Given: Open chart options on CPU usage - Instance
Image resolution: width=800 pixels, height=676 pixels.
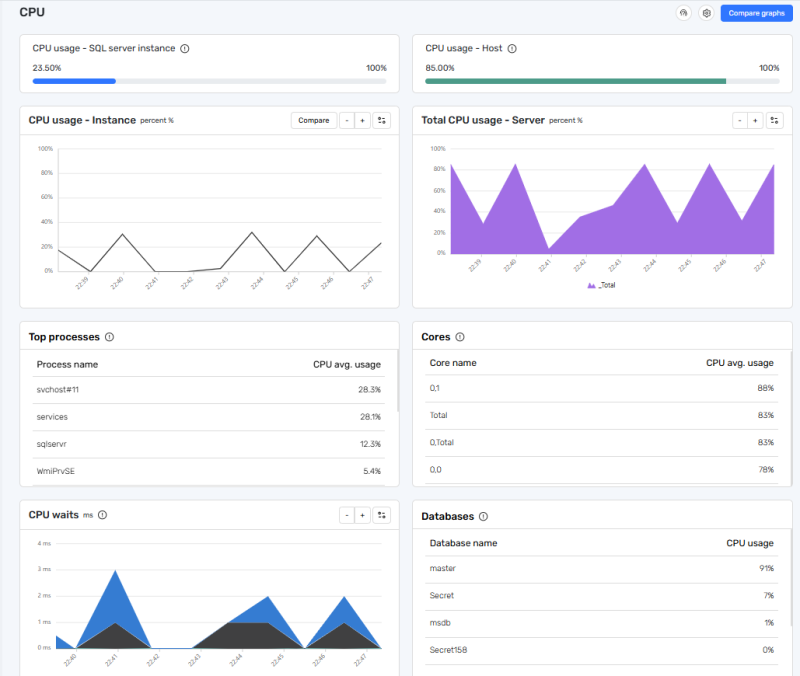Looking at the screenshot, I should tap(382, 120).
